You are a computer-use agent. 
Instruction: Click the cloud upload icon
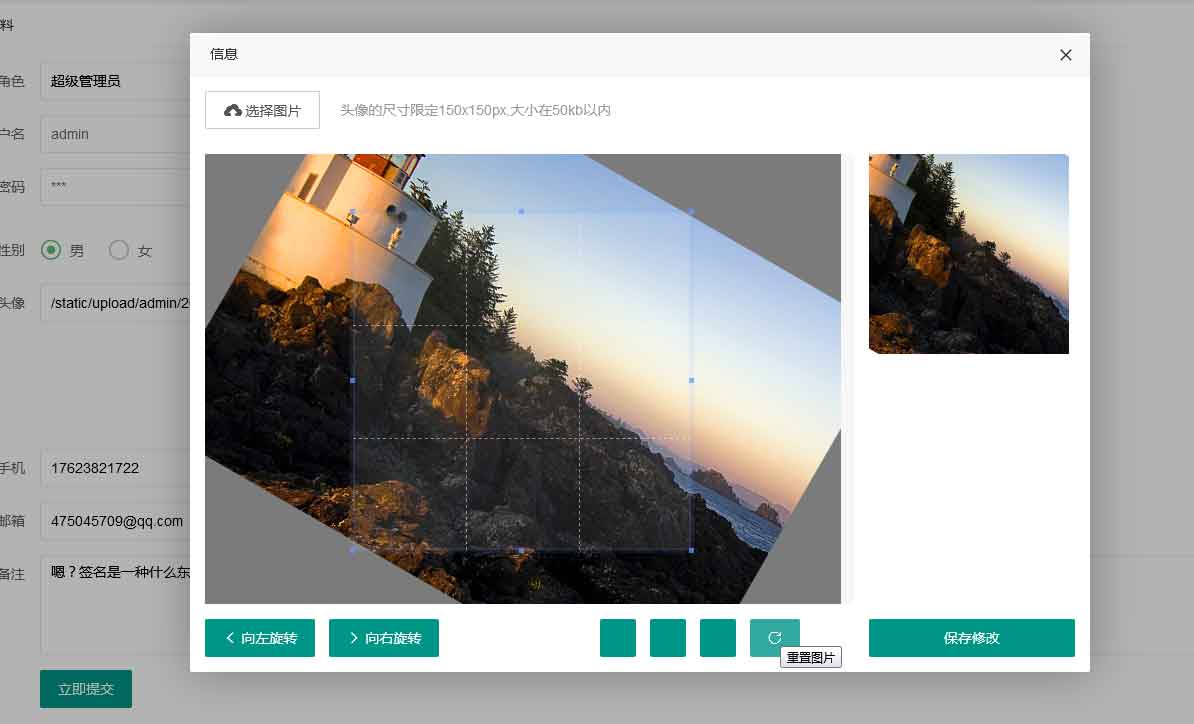[233, 110]
